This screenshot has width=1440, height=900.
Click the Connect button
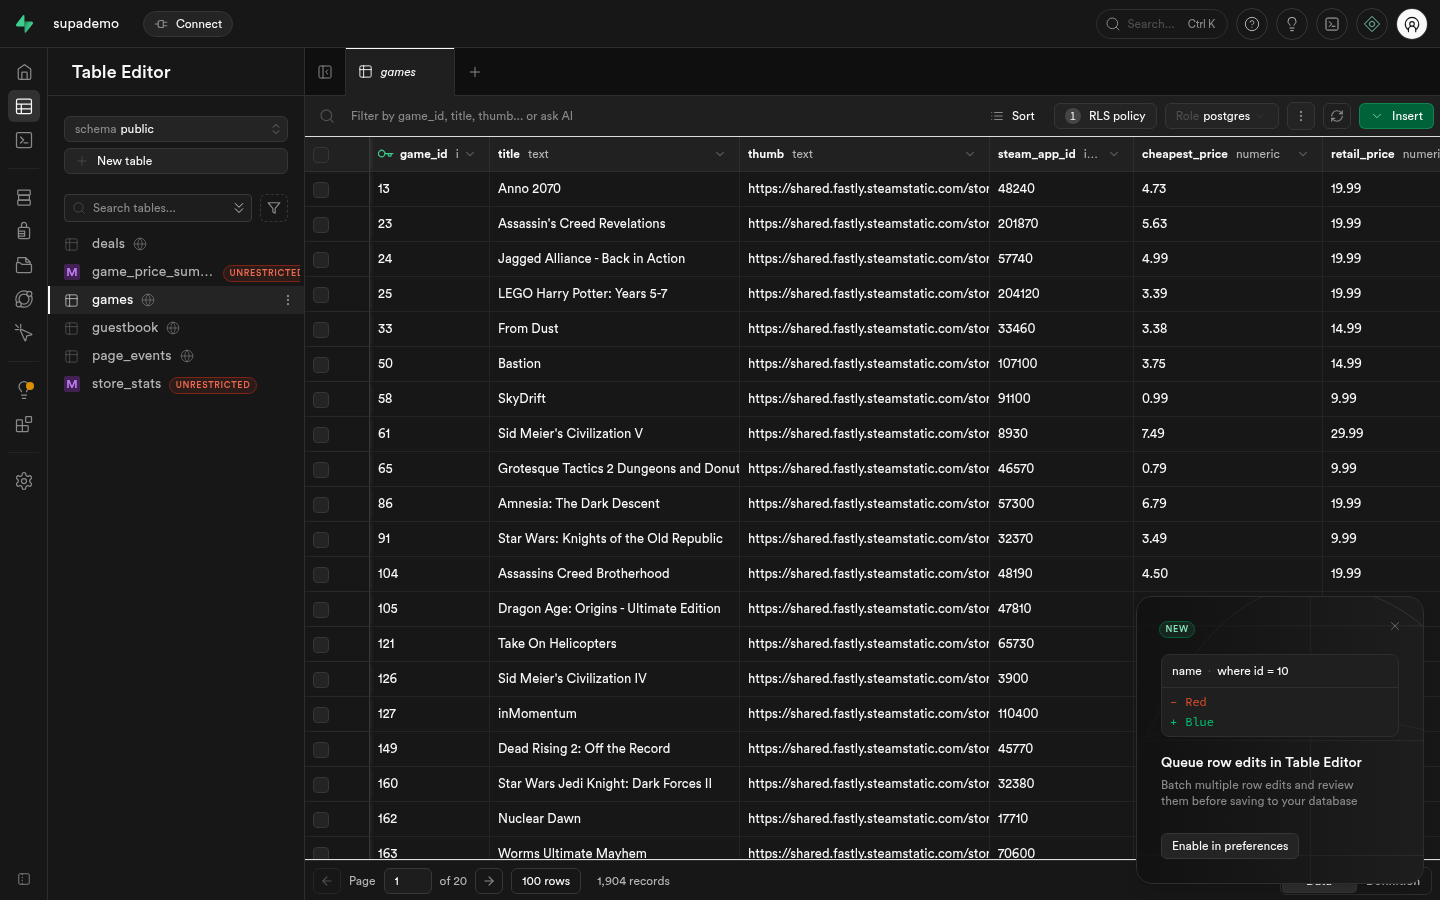[188, 24]
